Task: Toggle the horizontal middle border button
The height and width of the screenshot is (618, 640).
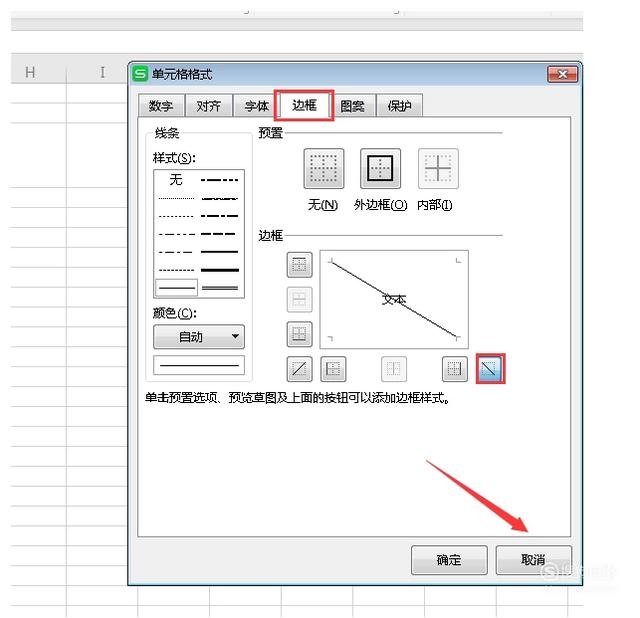Action: click(x=299, y=300)
